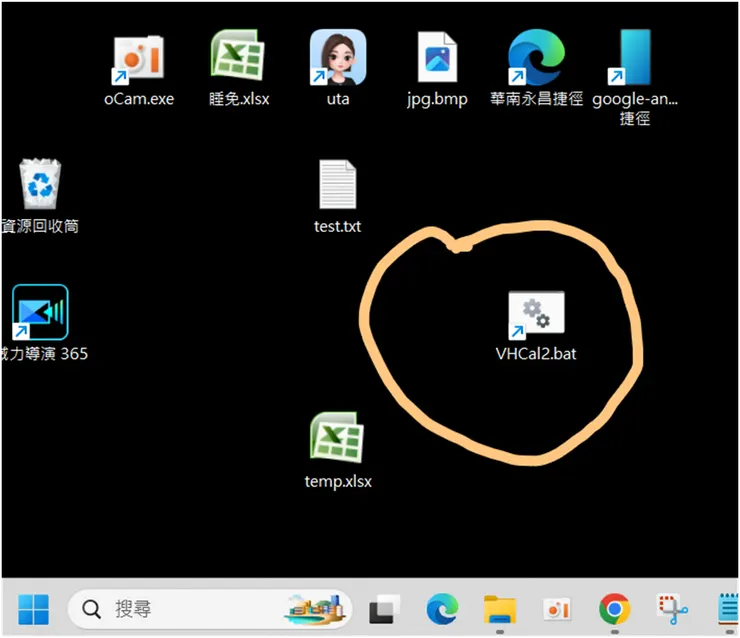740x638 pixels.
Task: Click the 搜尋 taskbar search box
Action: (210, 609)
